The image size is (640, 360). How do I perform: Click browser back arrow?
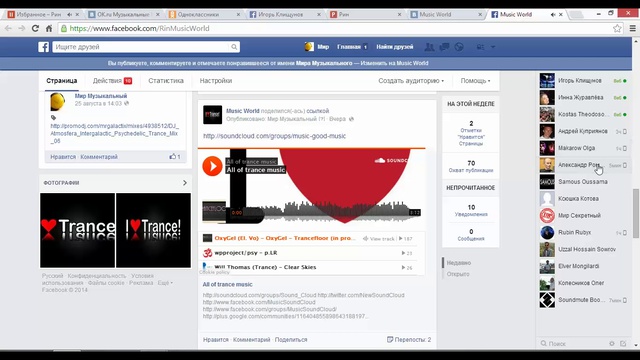point(9,28)
